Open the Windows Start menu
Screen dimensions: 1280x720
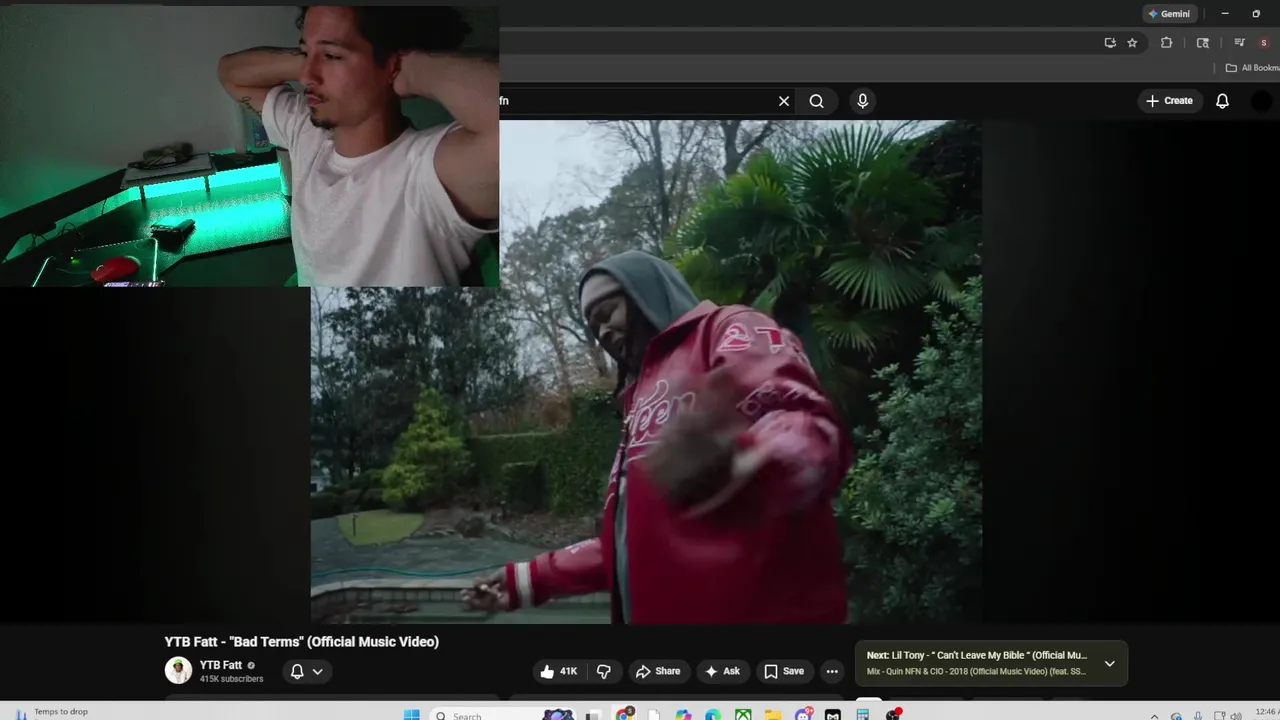411,715
